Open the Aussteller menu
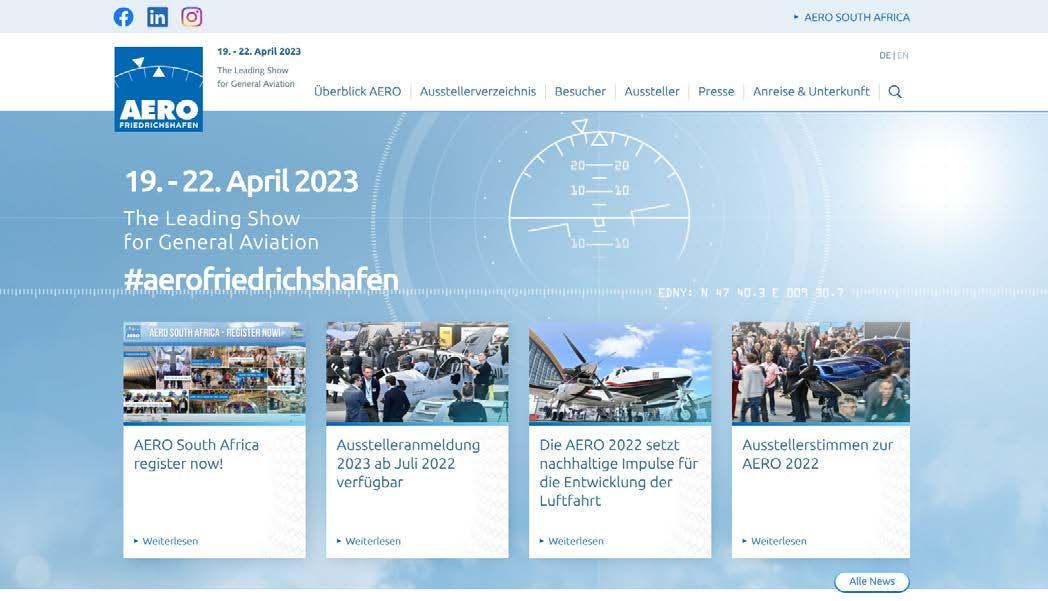This screenshot has height=601, width=1048. 652,92
